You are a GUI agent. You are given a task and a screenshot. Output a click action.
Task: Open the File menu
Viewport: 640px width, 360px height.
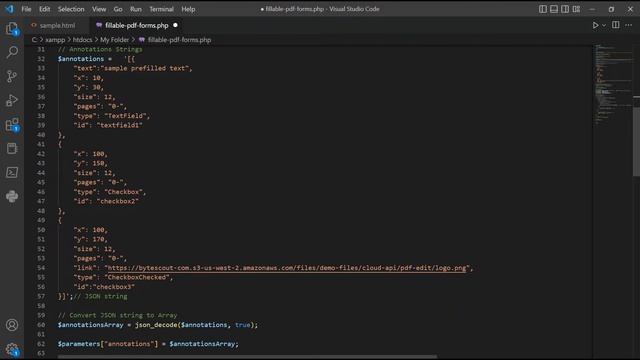[x=27, y=9]
